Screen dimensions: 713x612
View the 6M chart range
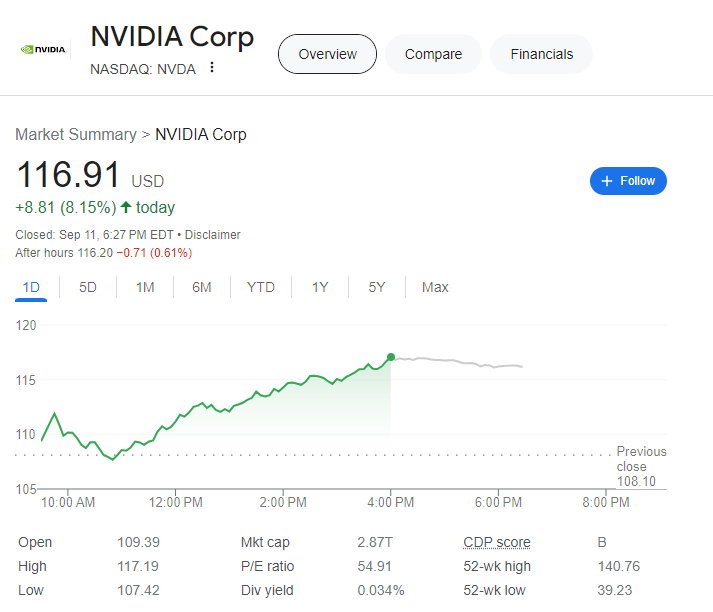[202, 288]
